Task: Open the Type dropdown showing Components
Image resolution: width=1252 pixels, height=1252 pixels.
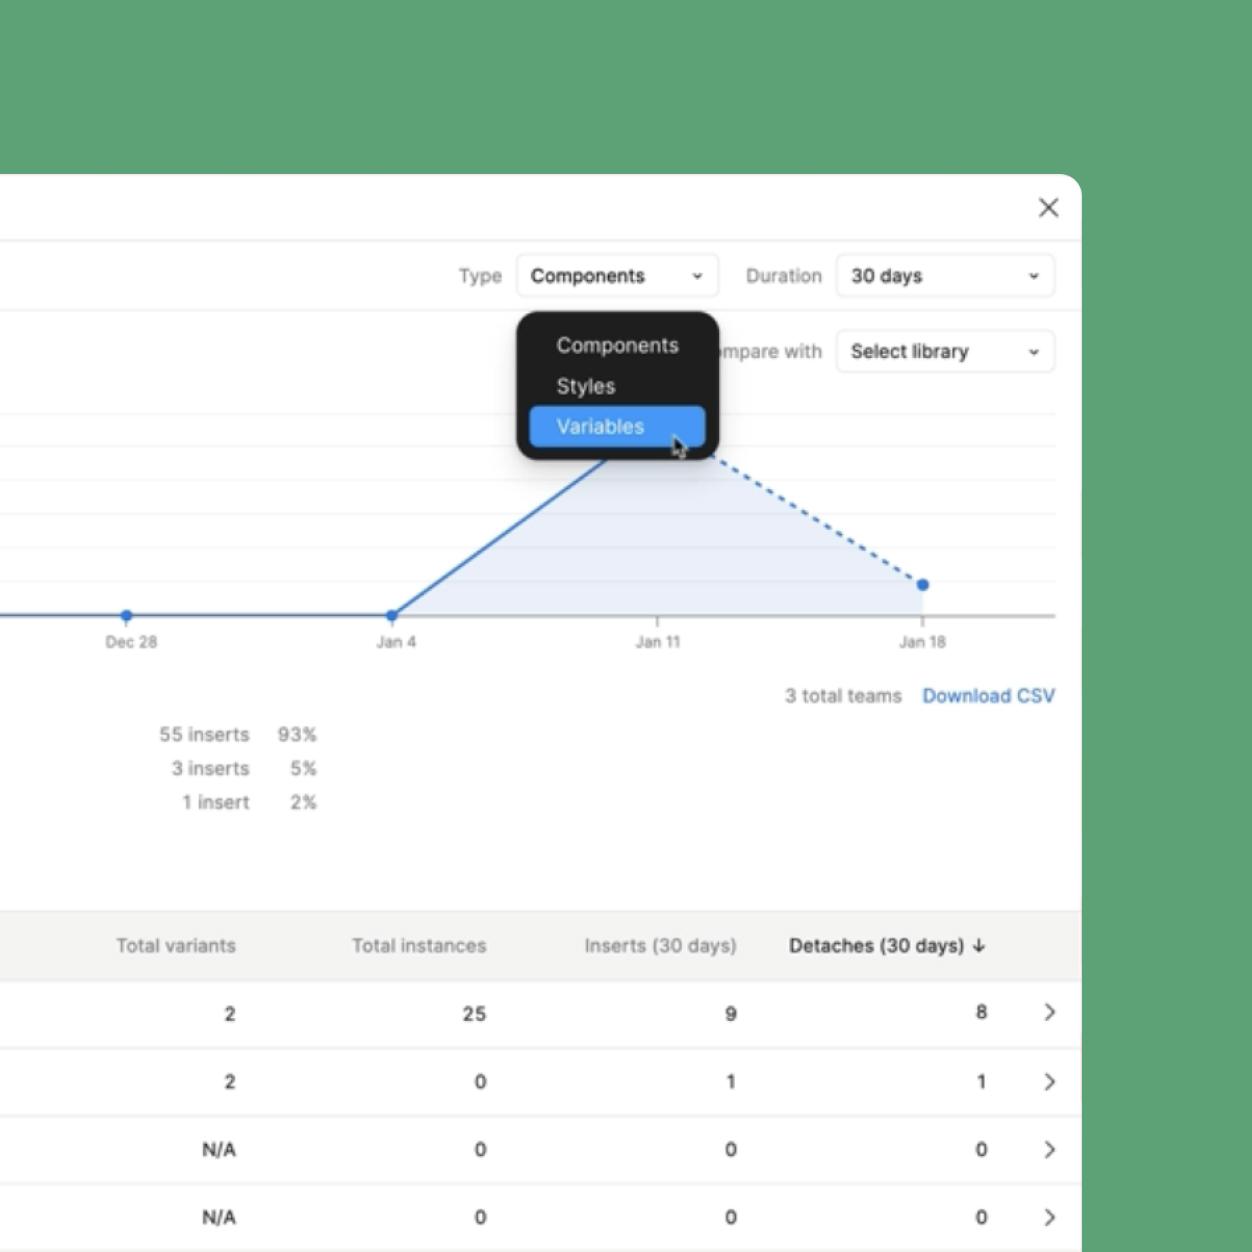Action: (x=617, y=276)
